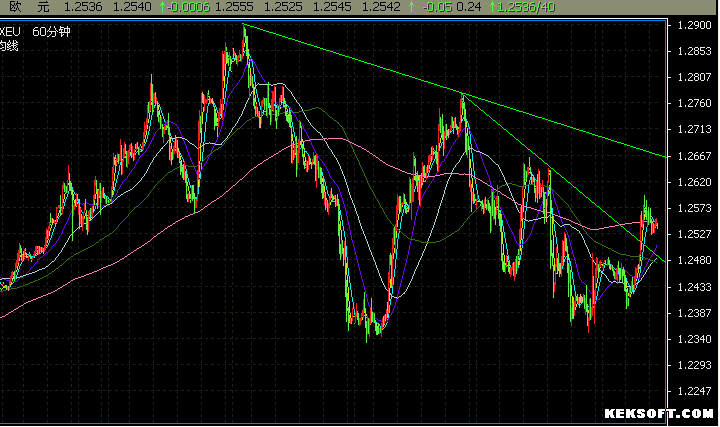Click the 1.2536/40 bid-ask quote

[x=526, y=7]
